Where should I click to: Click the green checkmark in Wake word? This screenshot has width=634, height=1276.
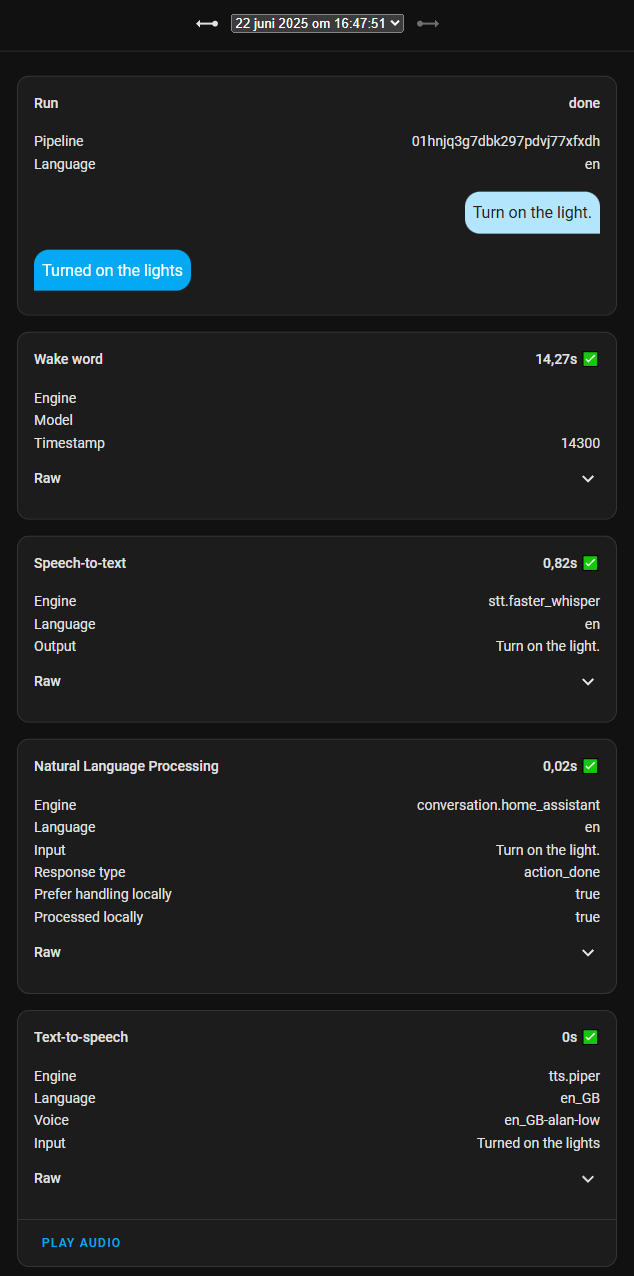coord(590,359)
